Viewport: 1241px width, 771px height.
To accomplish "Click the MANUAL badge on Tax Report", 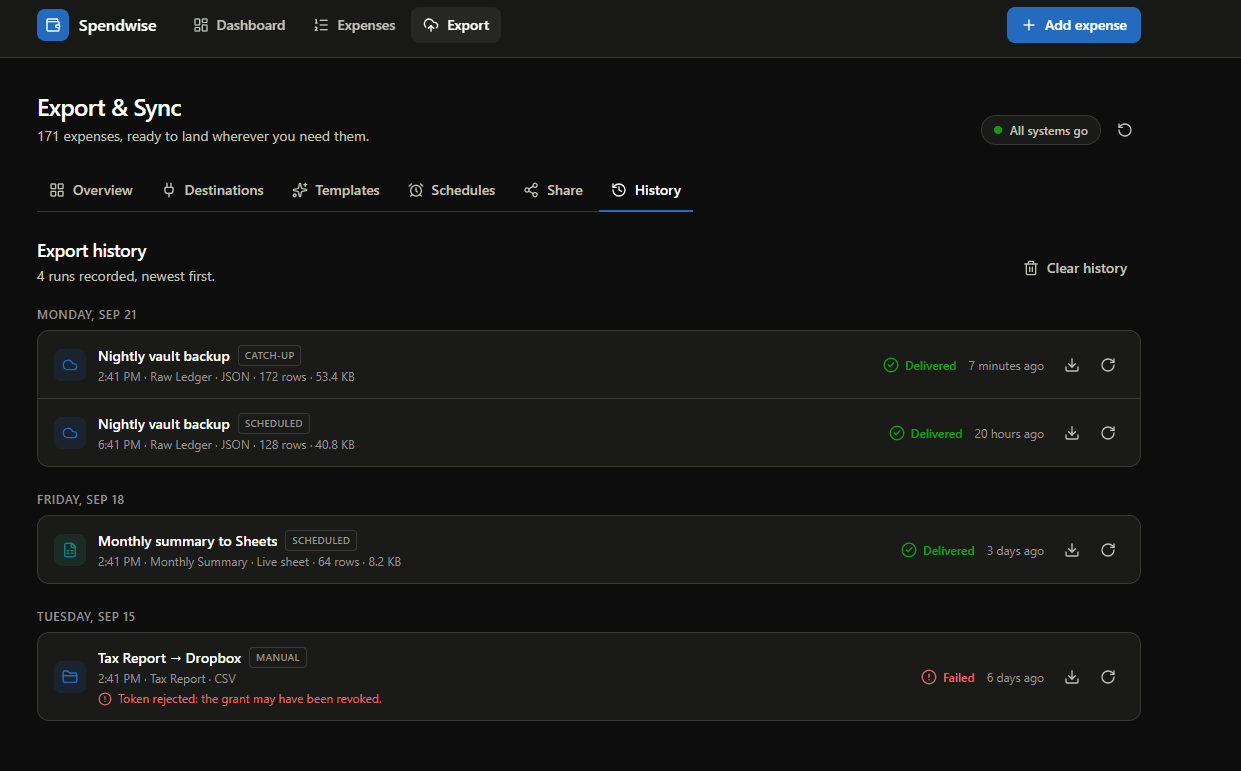I will coord(278,657).
